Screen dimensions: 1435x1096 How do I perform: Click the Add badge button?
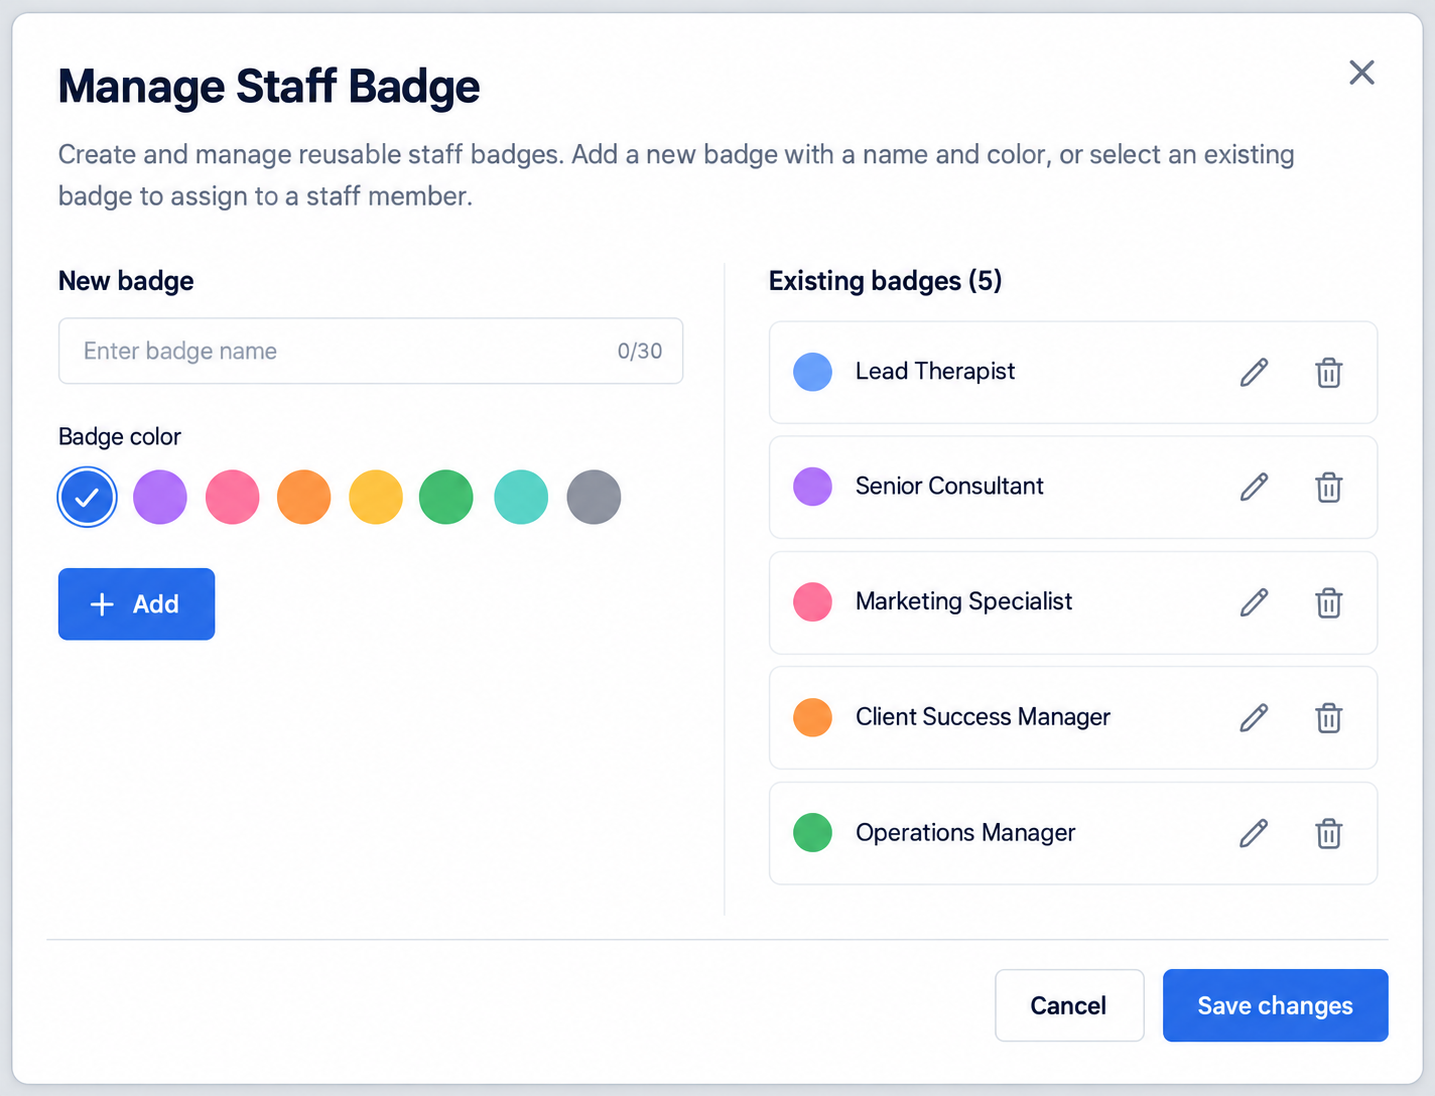point(136,604)
